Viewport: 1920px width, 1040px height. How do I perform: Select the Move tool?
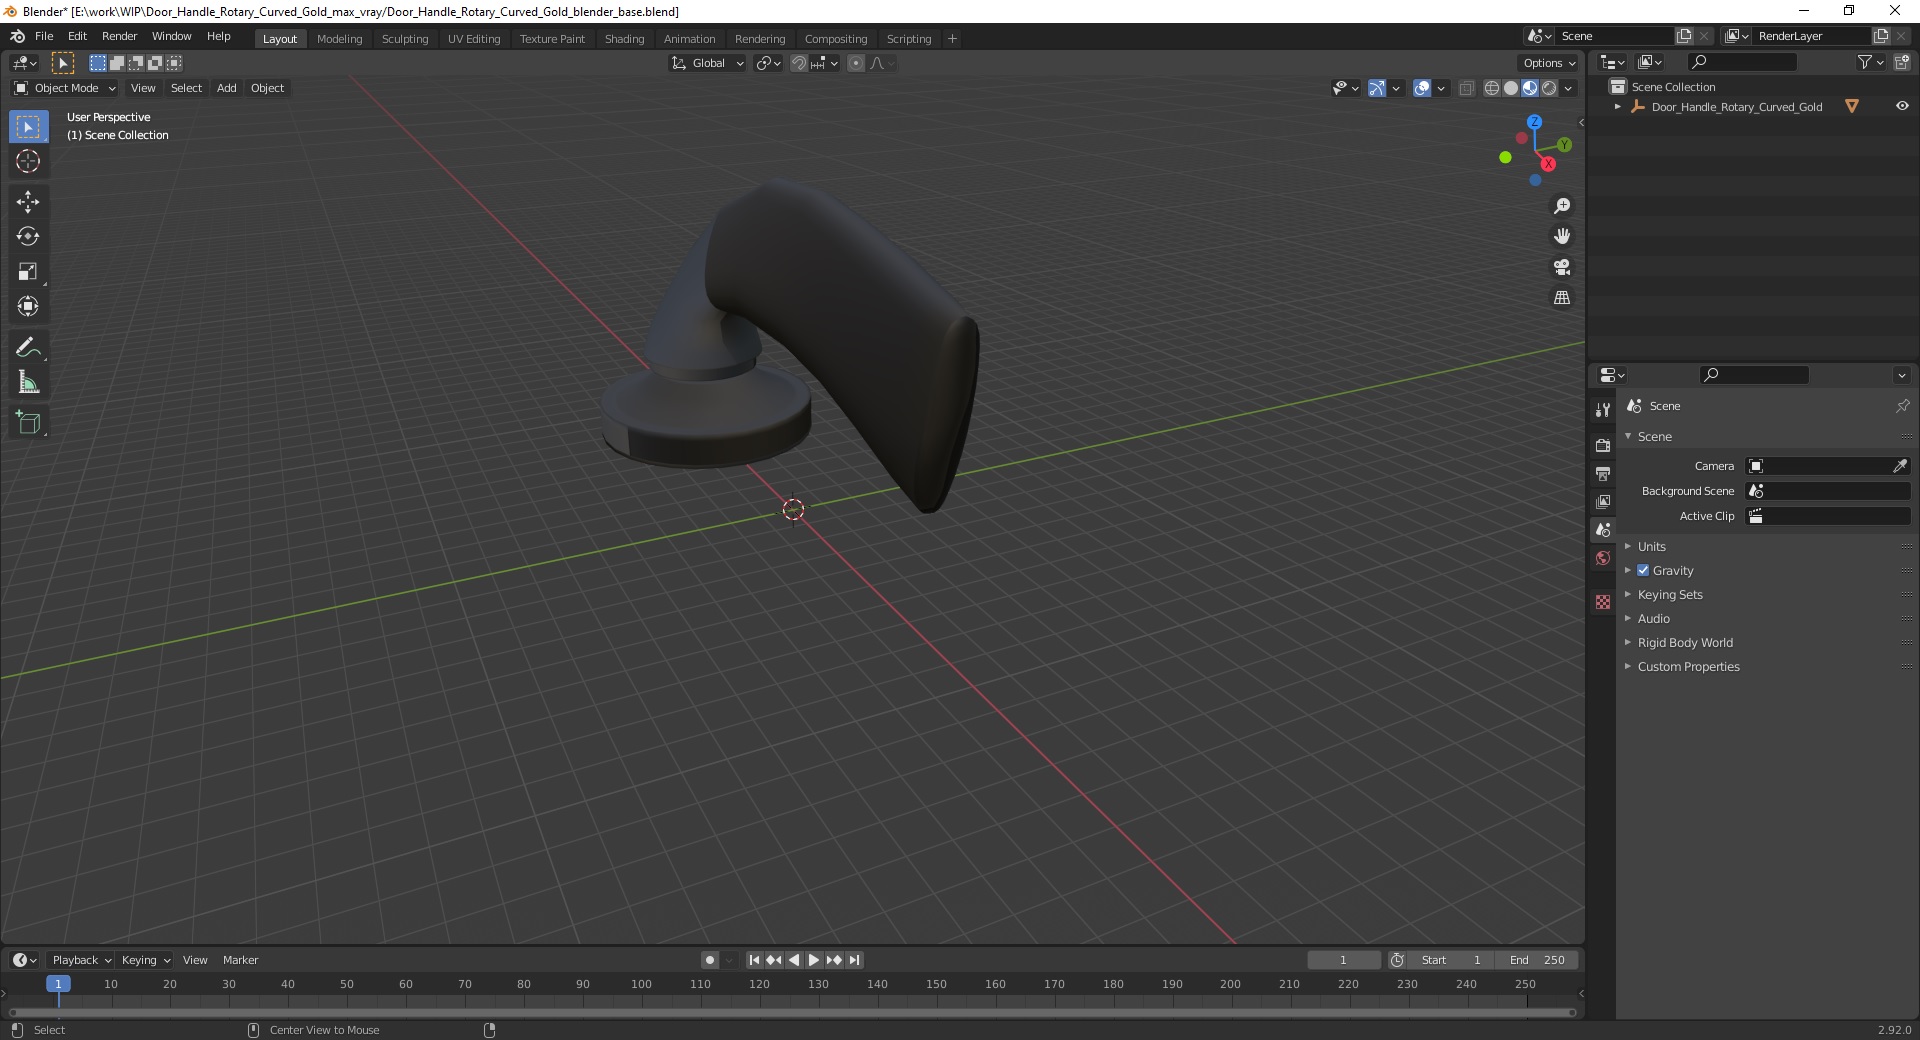28,202
